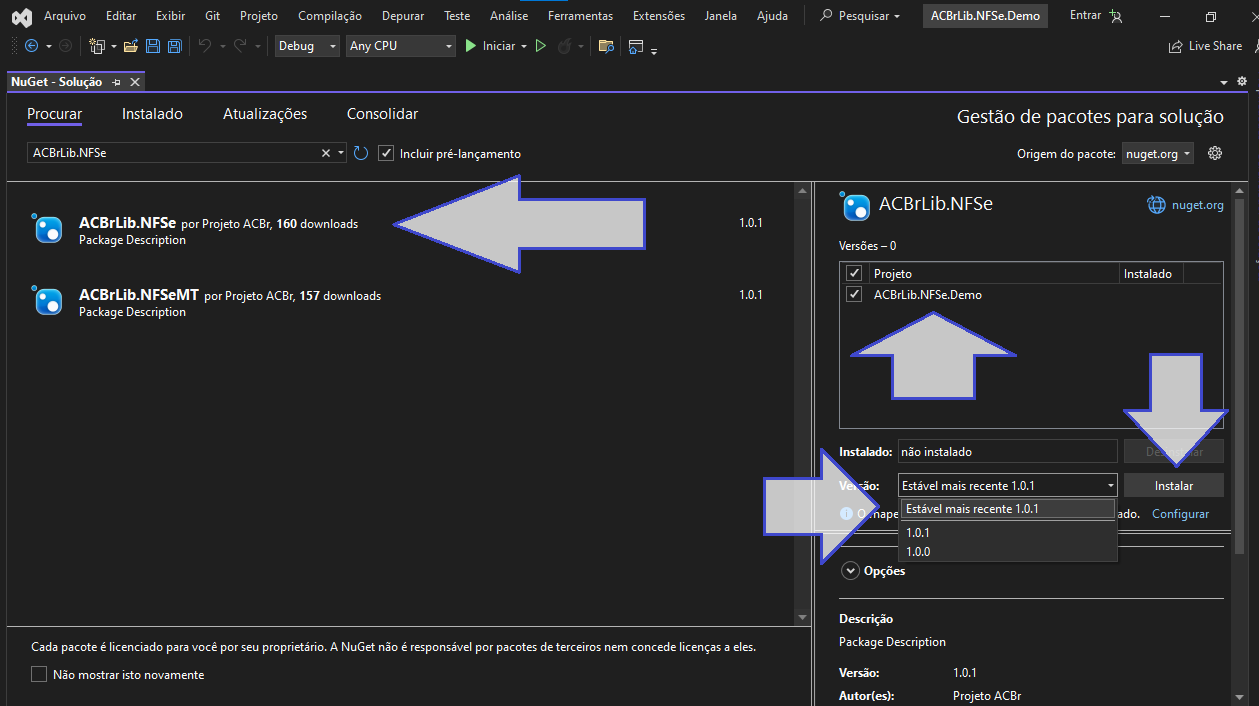Click the Instalar button
1259x706 pixels.
click(1174, 485)
